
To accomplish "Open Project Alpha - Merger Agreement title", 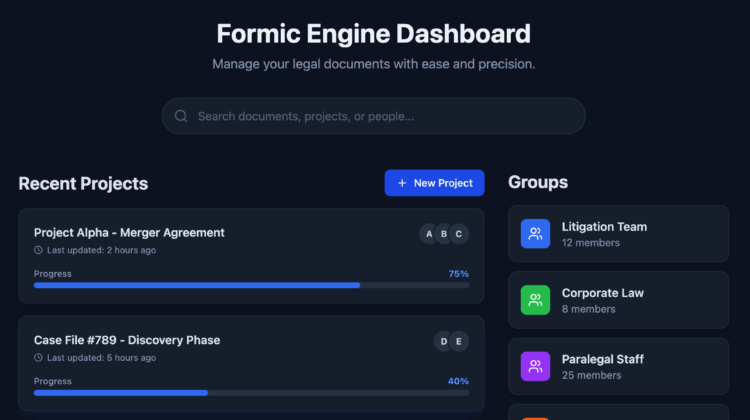I will [x=129, y=233].
